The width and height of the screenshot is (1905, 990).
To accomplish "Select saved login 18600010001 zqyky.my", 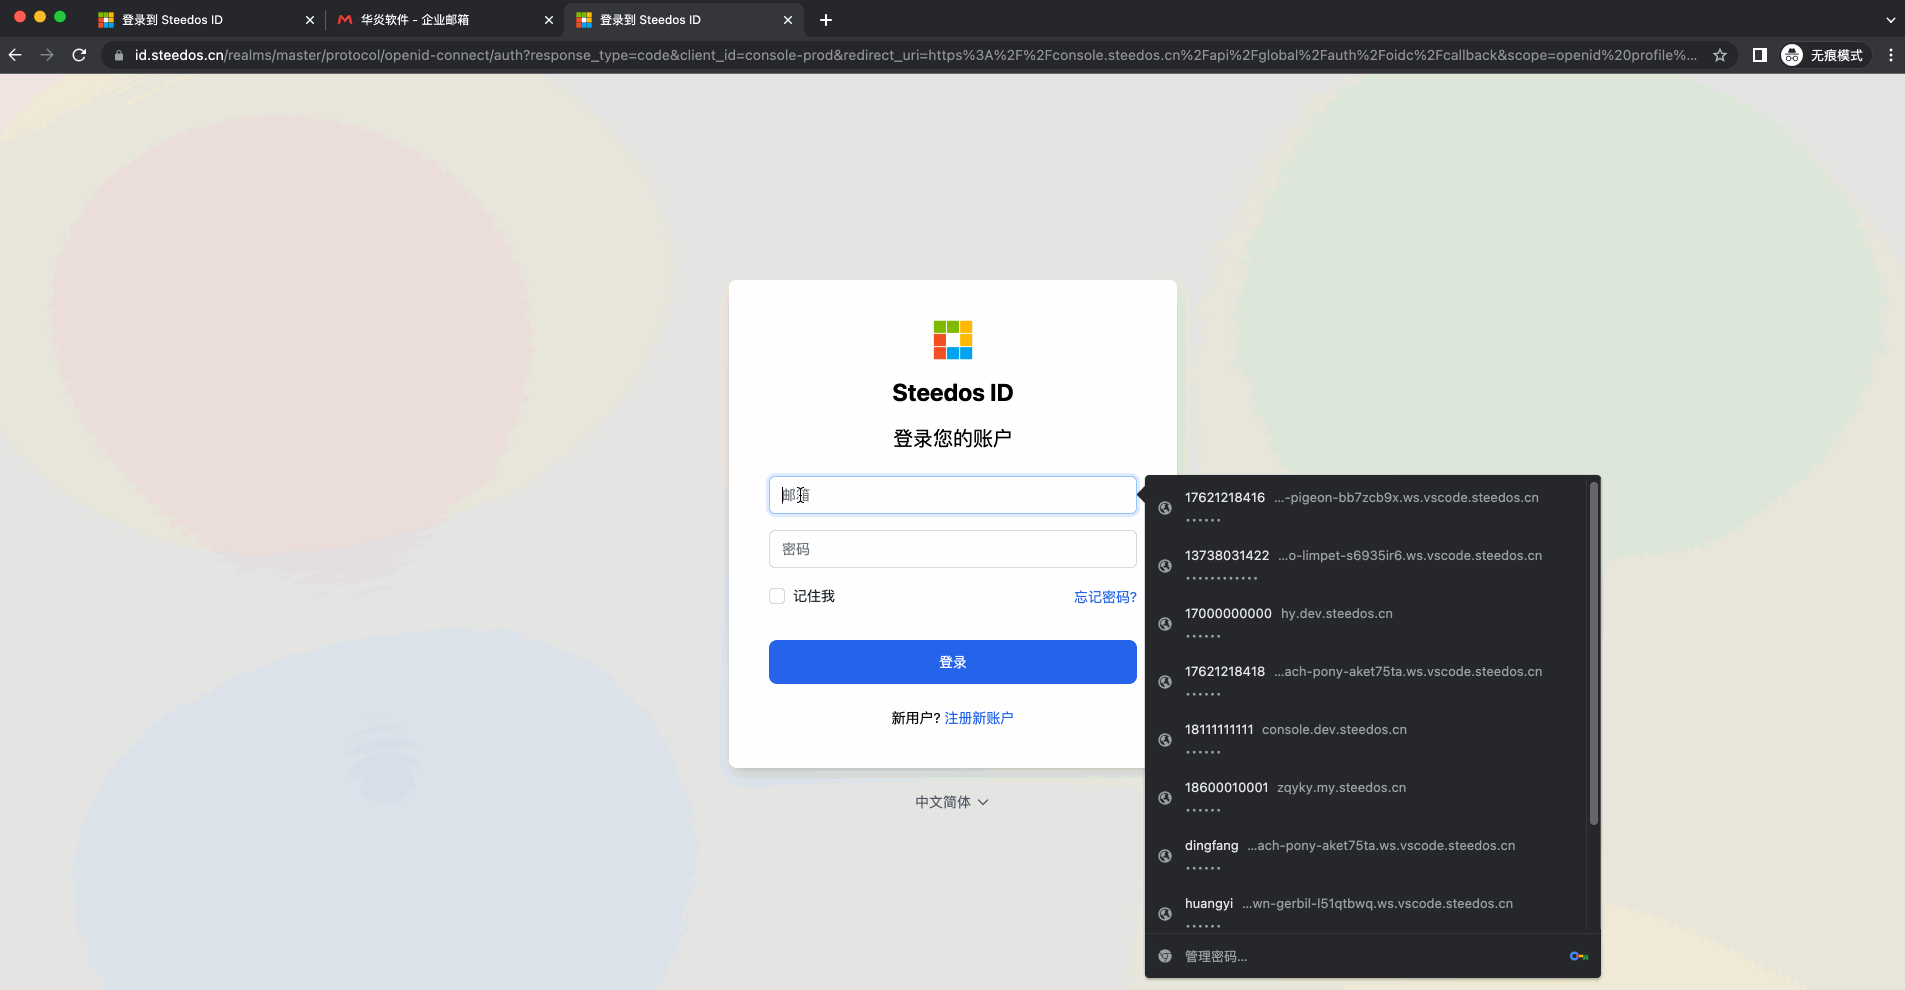I will pyautogui.click(x=1366, y=798).
